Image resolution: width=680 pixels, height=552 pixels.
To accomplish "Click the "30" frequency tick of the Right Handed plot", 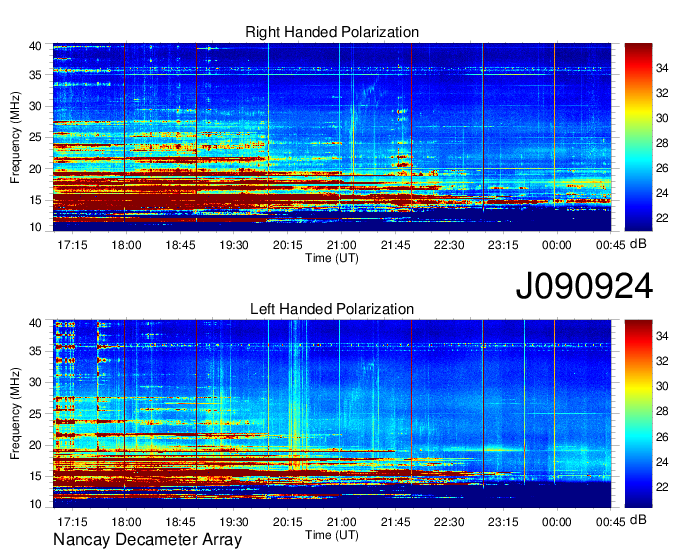I will click(x=36, y=106).
